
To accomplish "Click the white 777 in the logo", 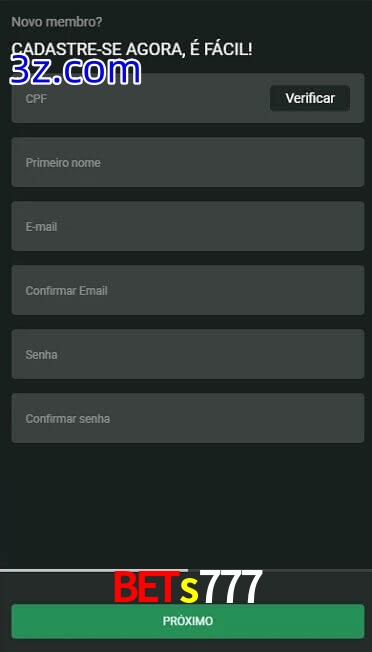I will pos(233,587).
